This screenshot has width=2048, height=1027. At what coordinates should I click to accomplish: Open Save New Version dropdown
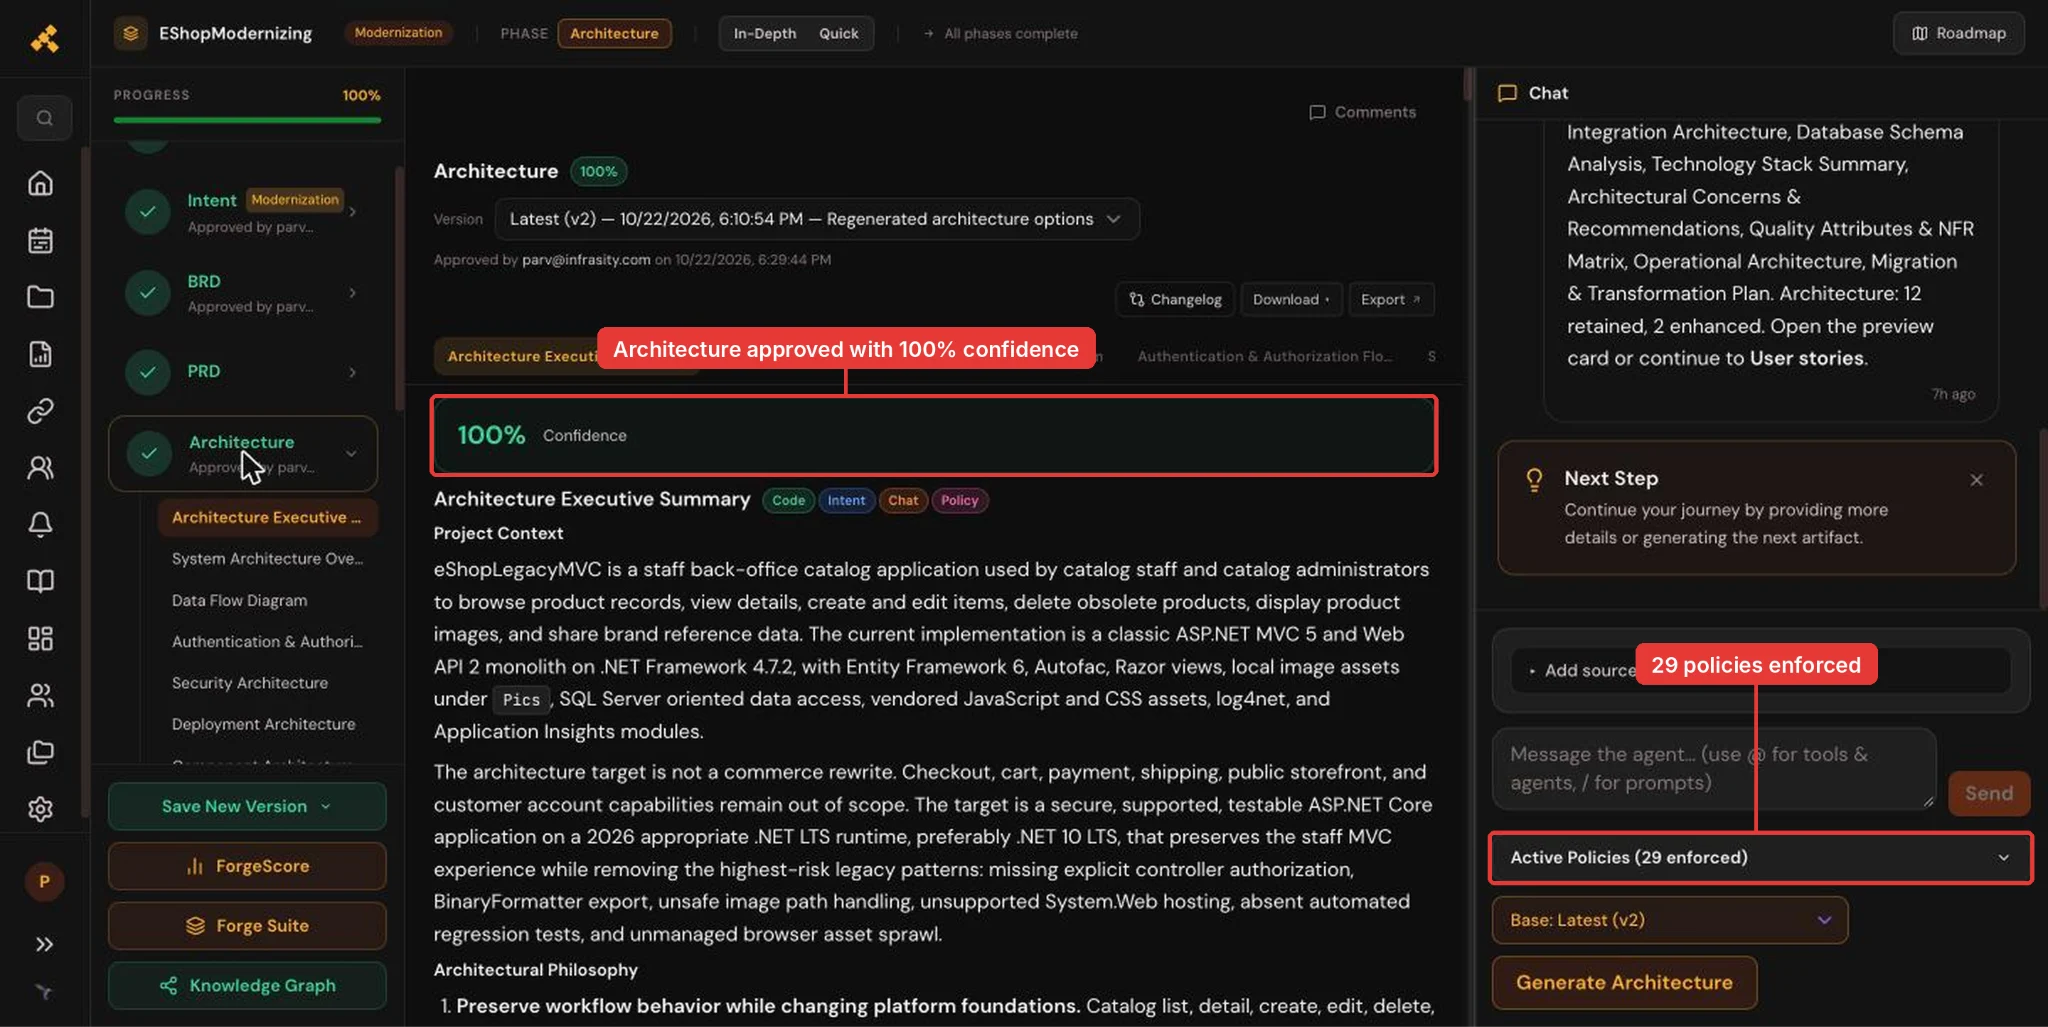tap(246, 806)
